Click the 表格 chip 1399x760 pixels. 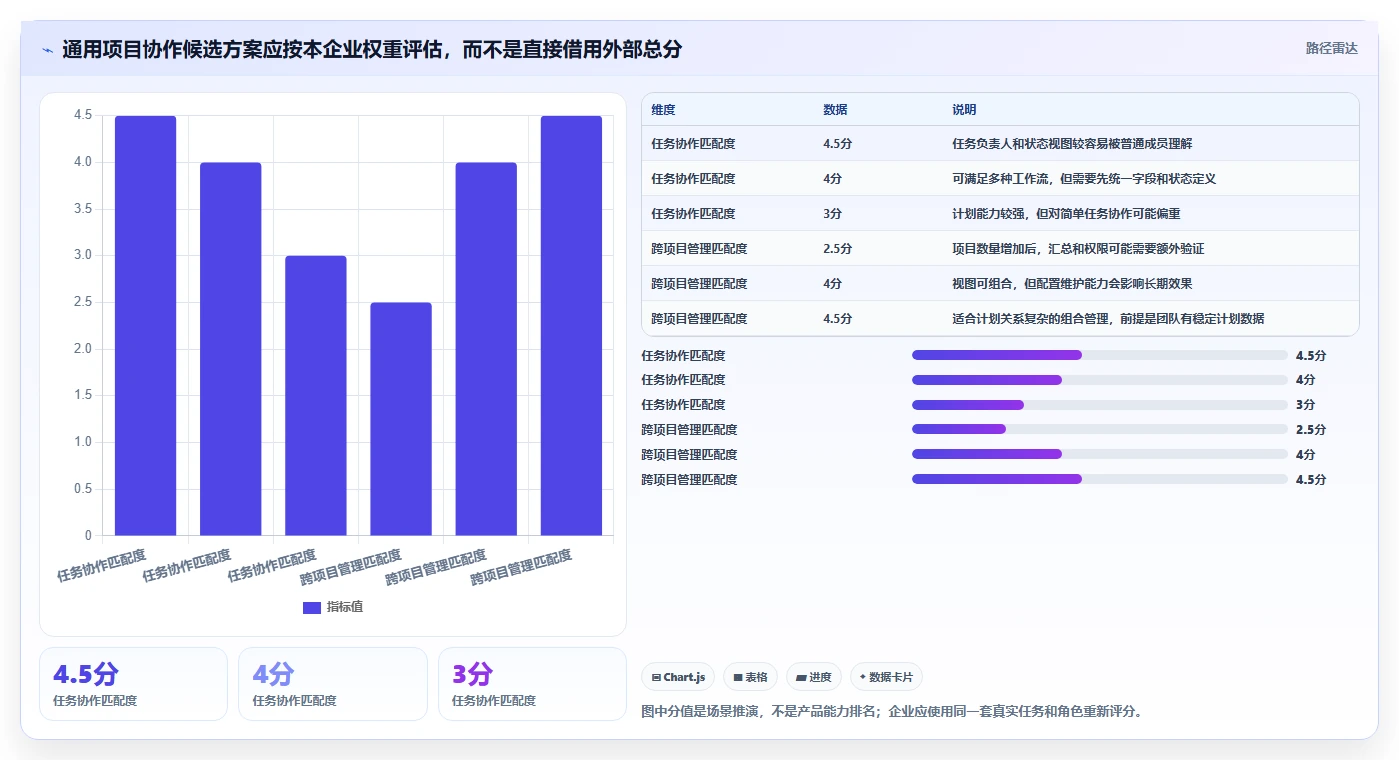751,677
